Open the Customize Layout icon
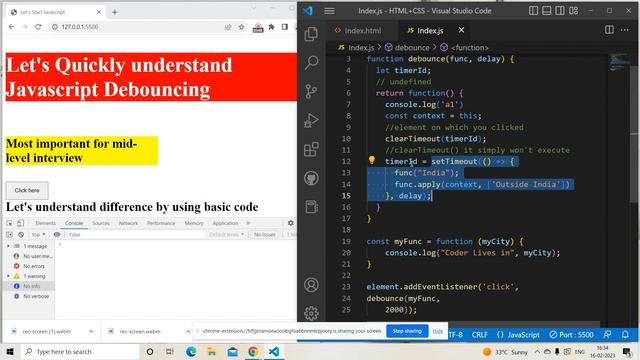Image resolution: width=640 pixels, height=360 pixels. click(x=573, y=11)
